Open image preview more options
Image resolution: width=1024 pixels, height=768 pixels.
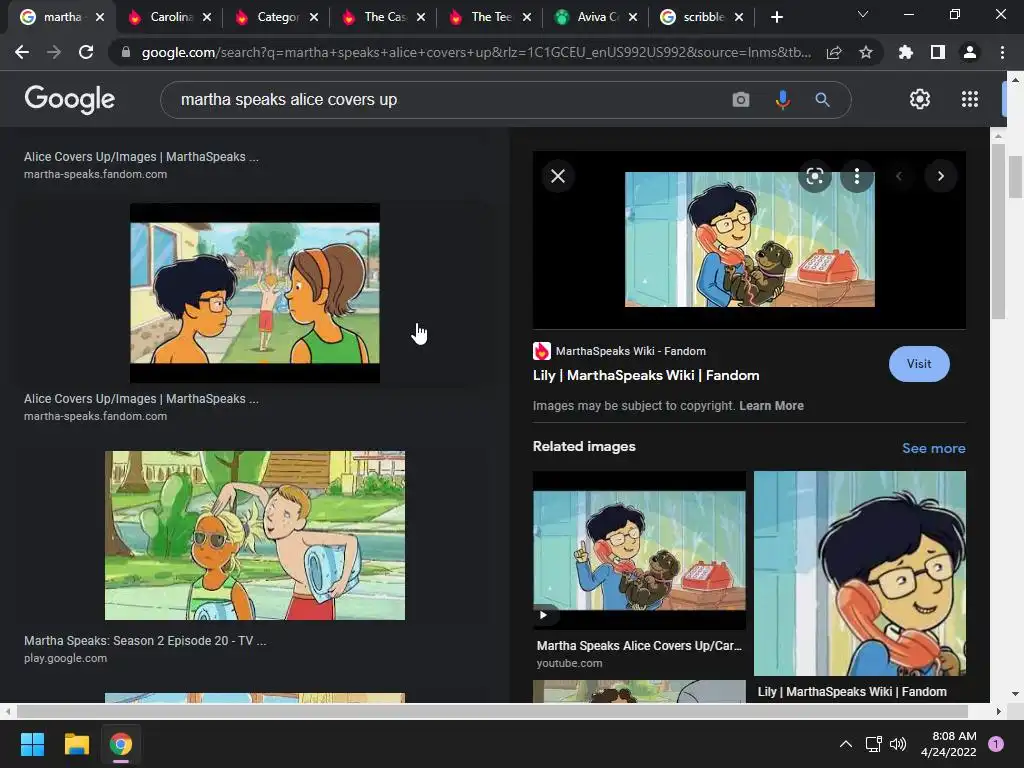857,176
